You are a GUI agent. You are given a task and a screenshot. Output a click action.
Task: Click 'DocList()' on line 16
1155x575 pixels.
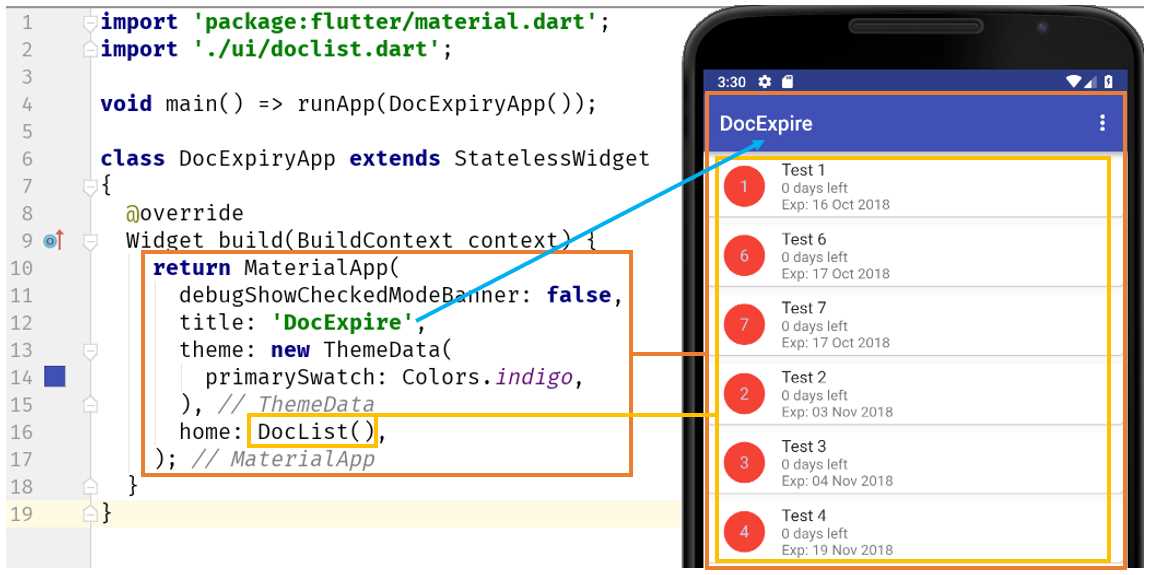316,431
